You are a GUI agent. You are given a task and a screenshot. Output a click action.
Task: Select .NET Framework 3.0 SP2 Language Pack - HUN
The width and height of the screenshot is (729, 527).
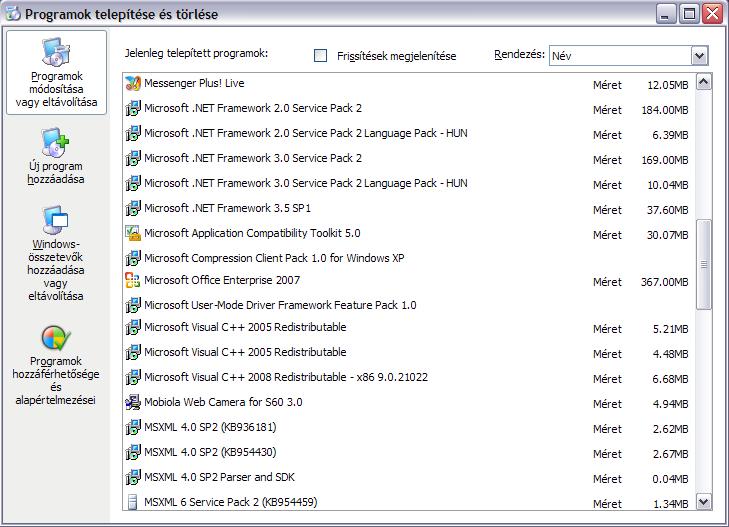pyautogui.click(x=409, y=184)
